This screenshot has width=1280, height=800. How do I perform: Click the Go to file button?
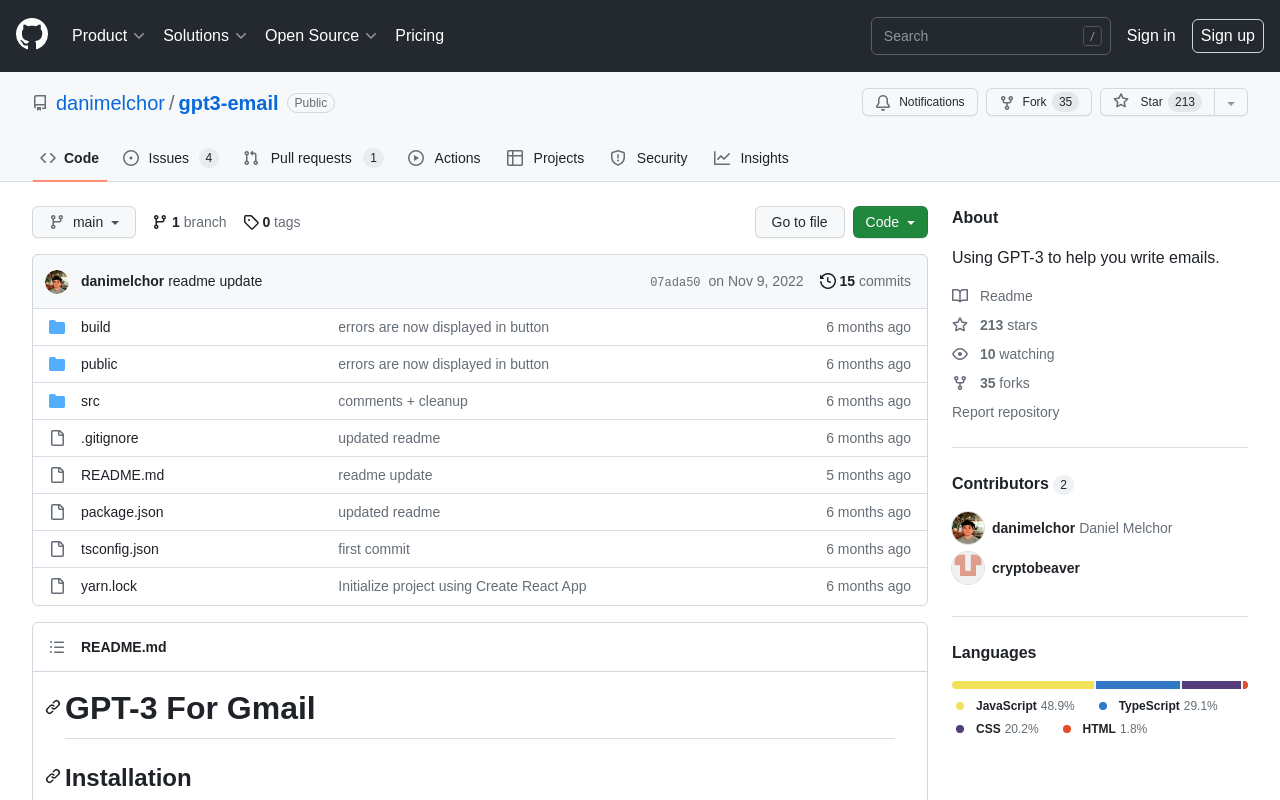[x=800, y=222]
